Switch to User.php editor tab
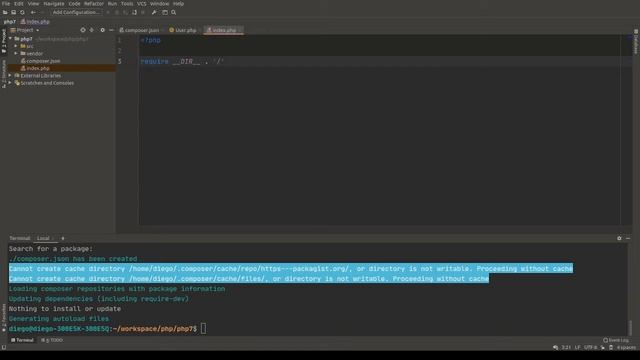 [x=183, y=30]
